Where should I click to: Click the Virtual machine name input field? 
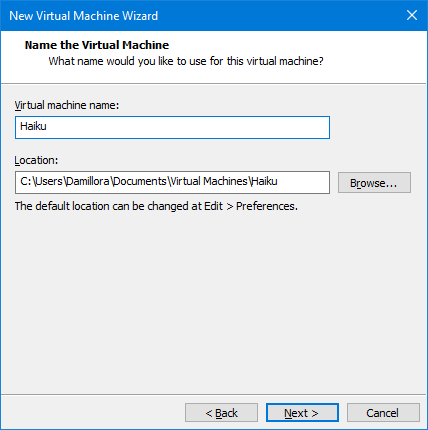coord(172,127)
